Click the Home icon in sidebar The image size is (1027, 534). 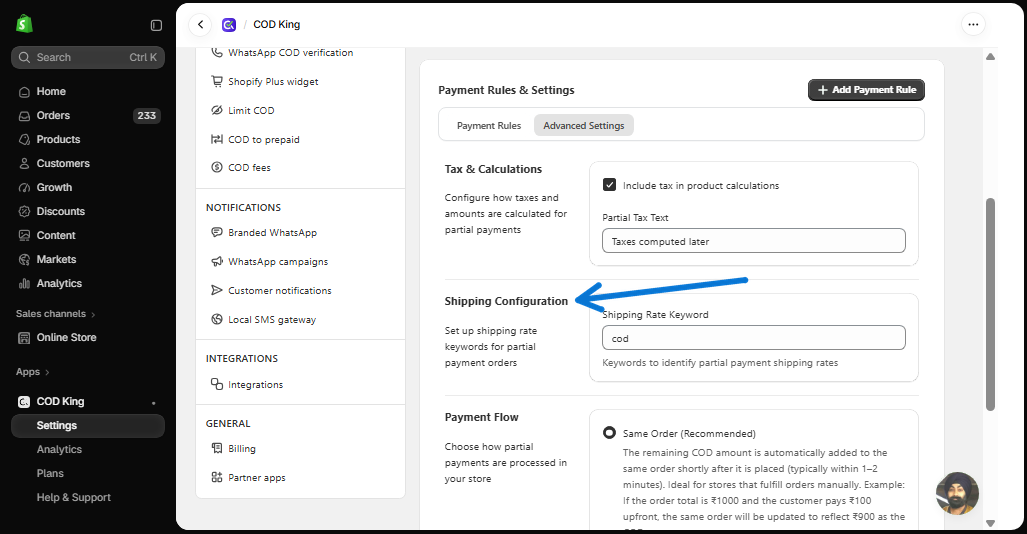pos(24,92)
